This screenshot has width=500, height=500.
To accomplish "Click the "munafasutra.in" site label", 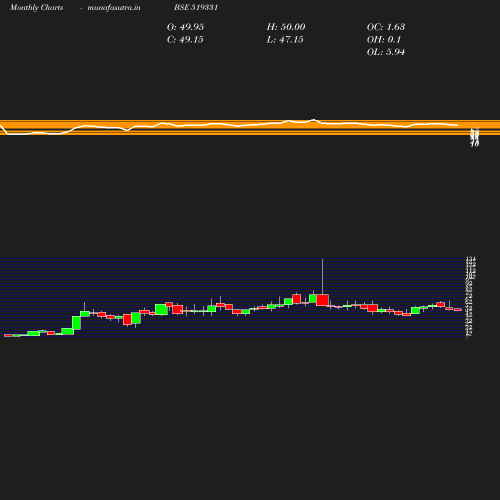I will coord(114,7).
